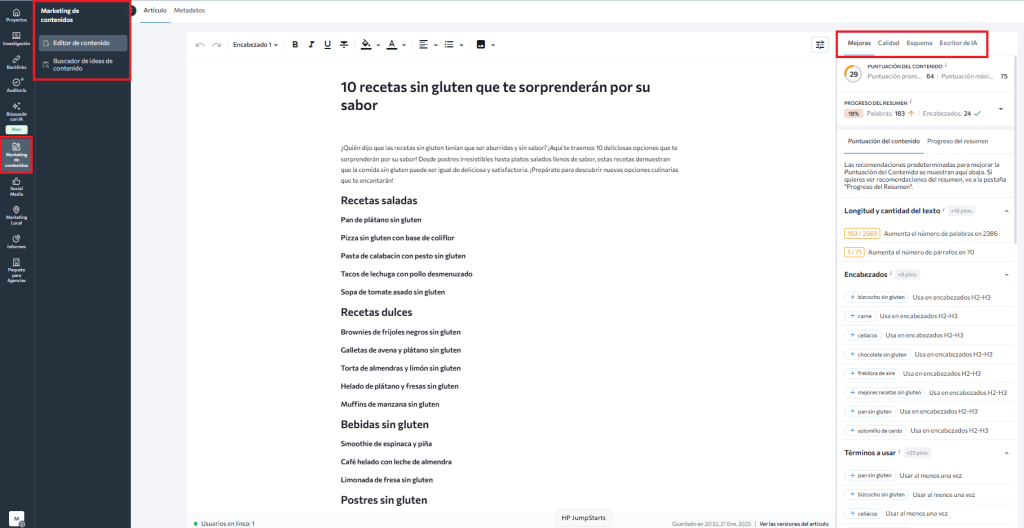This screenshot has height=528, width=1024.
Task: Add 'bizcocho sin gluten' heading keyword chip
Action: point(878,297)
